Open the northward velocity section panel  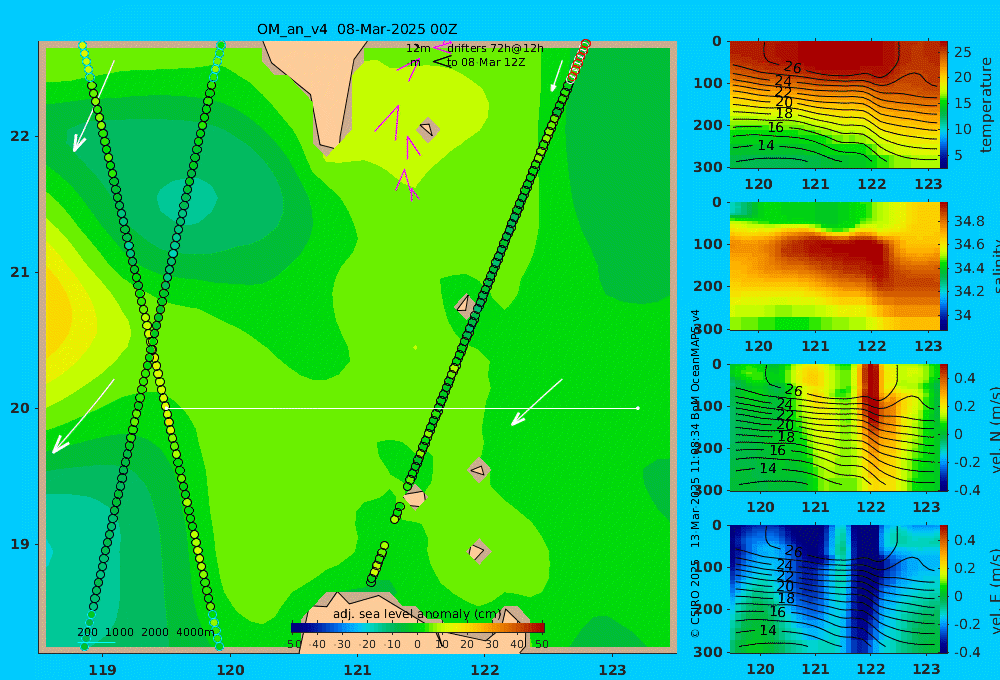click(834, 427)
